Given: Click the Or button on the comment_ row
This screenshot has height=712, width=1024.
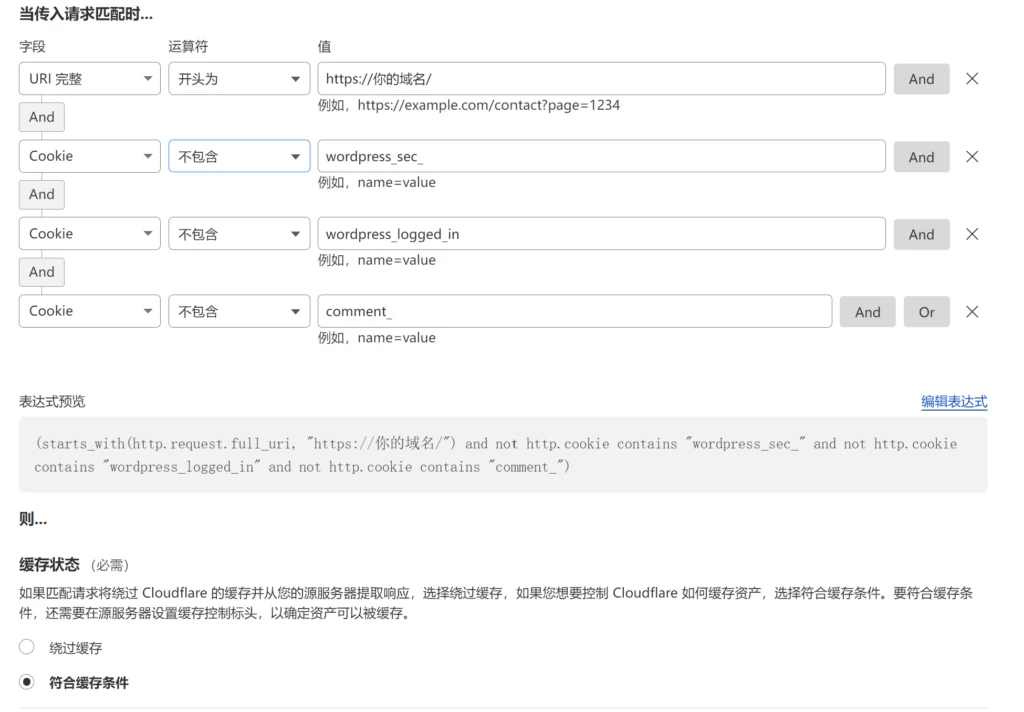Looking at the screenshot, I should click(926, 311).
